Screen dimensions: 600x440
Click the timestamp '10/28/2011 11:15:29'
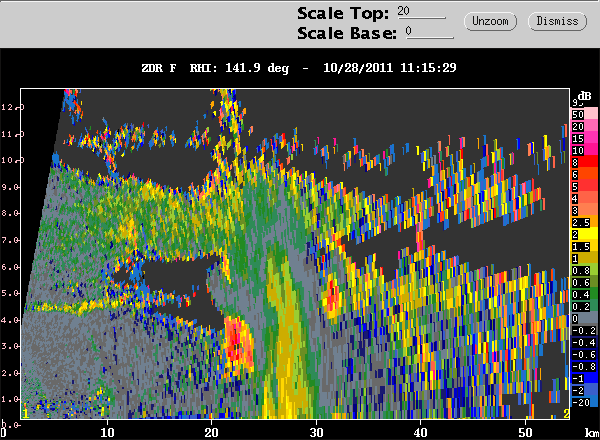pos(390,68)
